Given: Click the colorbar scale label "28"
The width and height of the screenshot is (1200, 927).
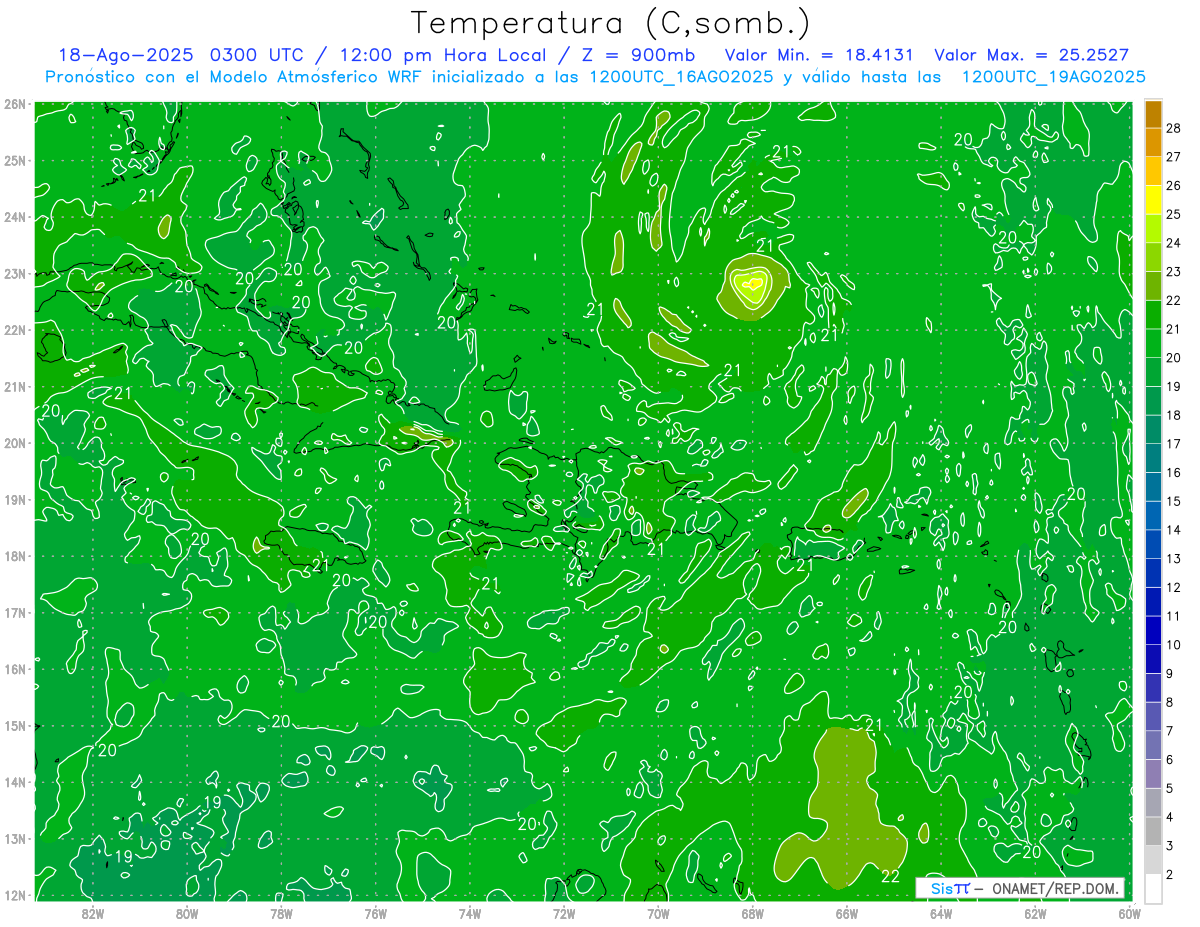Looking at the screenshot, I should pos(1173,128).
